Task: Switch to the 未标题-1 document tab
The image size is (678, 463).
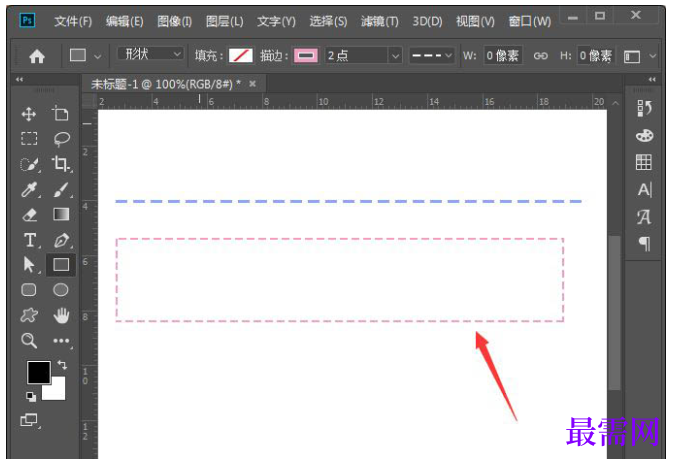Action: coord(166,84)
